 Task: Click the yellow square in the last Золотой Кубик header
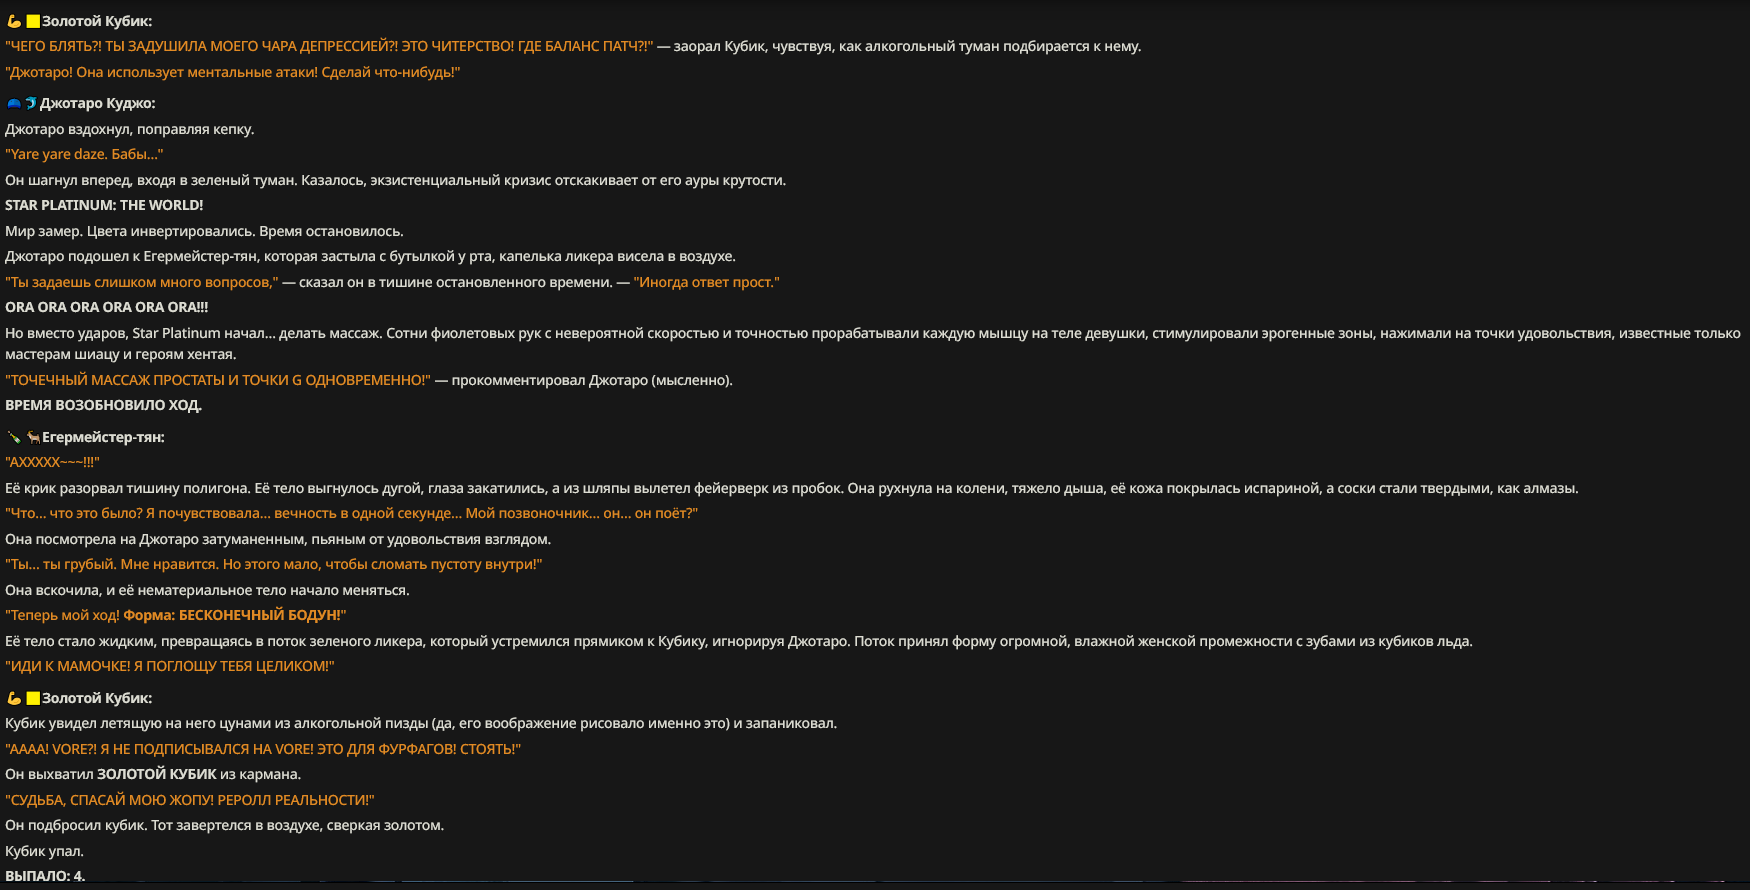pos(33,698)
